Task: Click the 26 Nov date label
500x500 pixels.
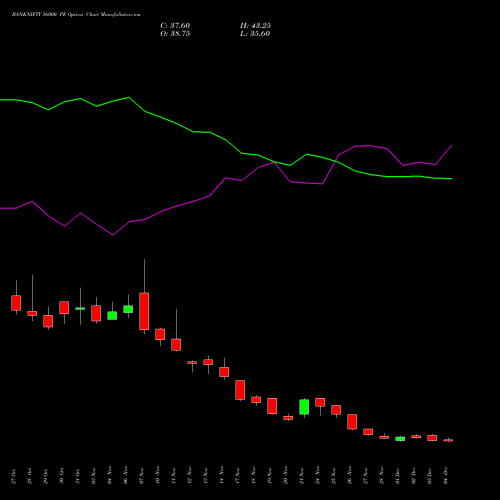Action: click(x=350, y=475)
